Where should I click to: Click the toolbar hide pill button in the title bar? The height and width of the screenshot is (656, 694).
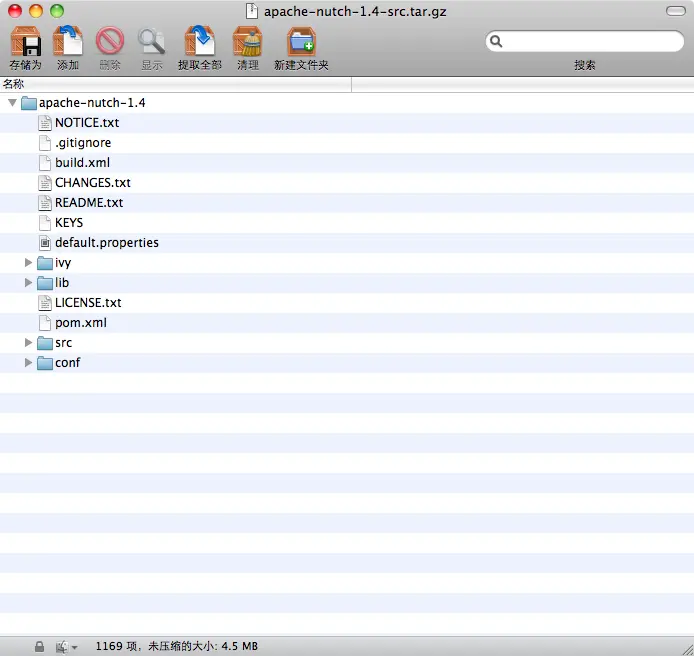pyautogui.click(x=675, y=11)
